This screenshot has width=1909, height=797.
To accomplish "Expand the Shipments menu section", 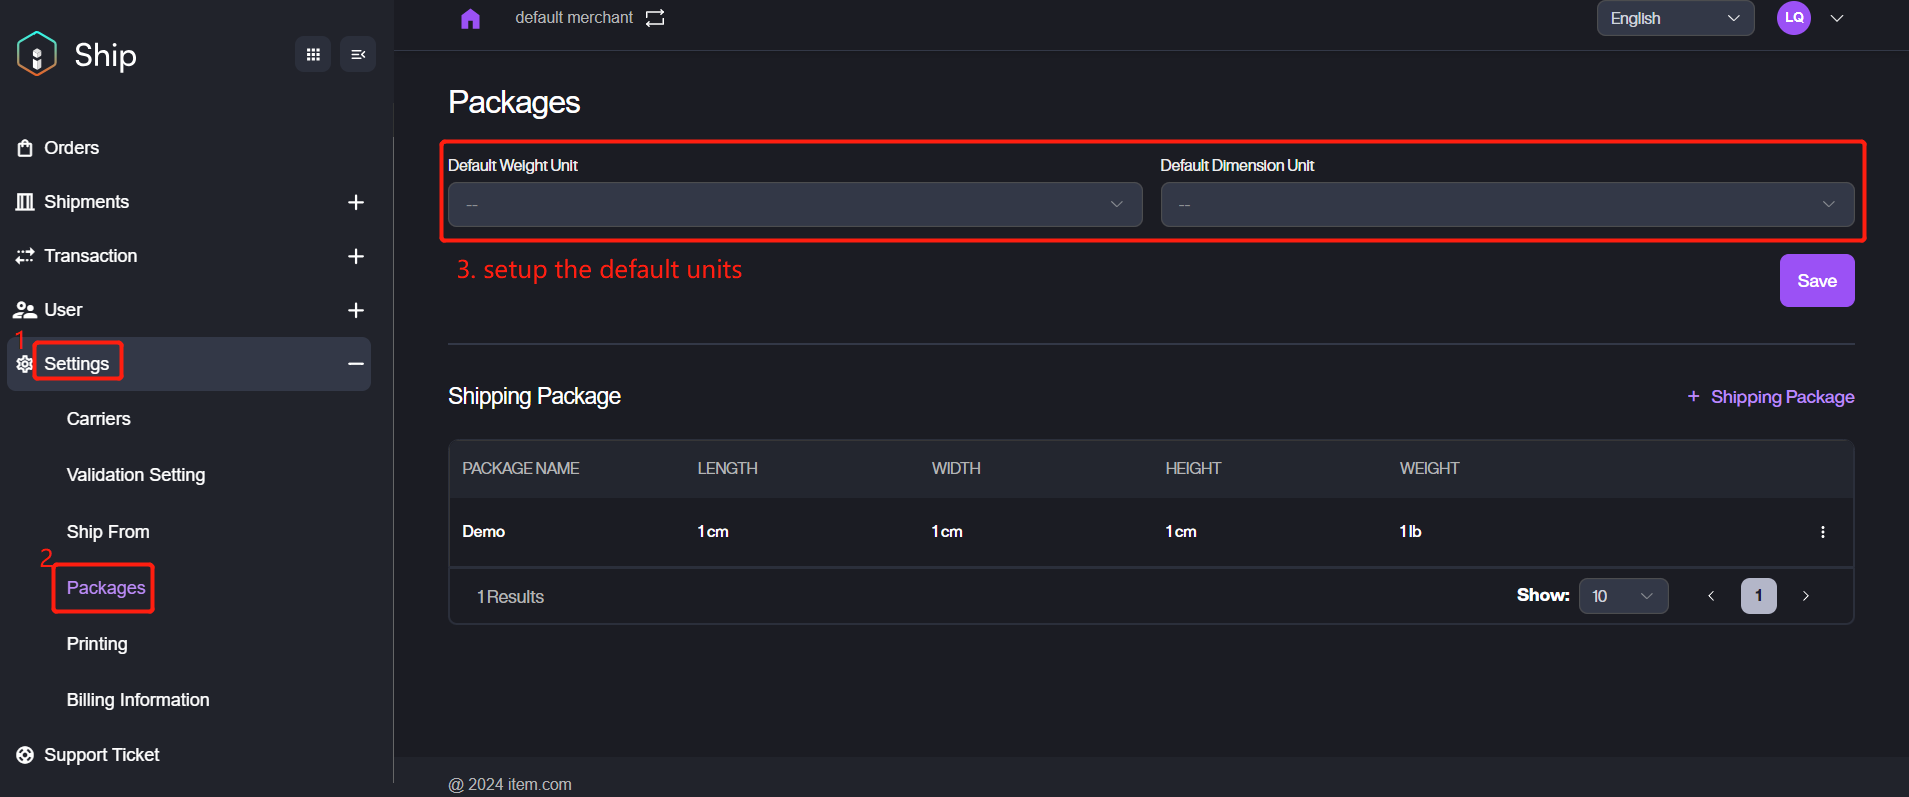I will coord(355,202).
